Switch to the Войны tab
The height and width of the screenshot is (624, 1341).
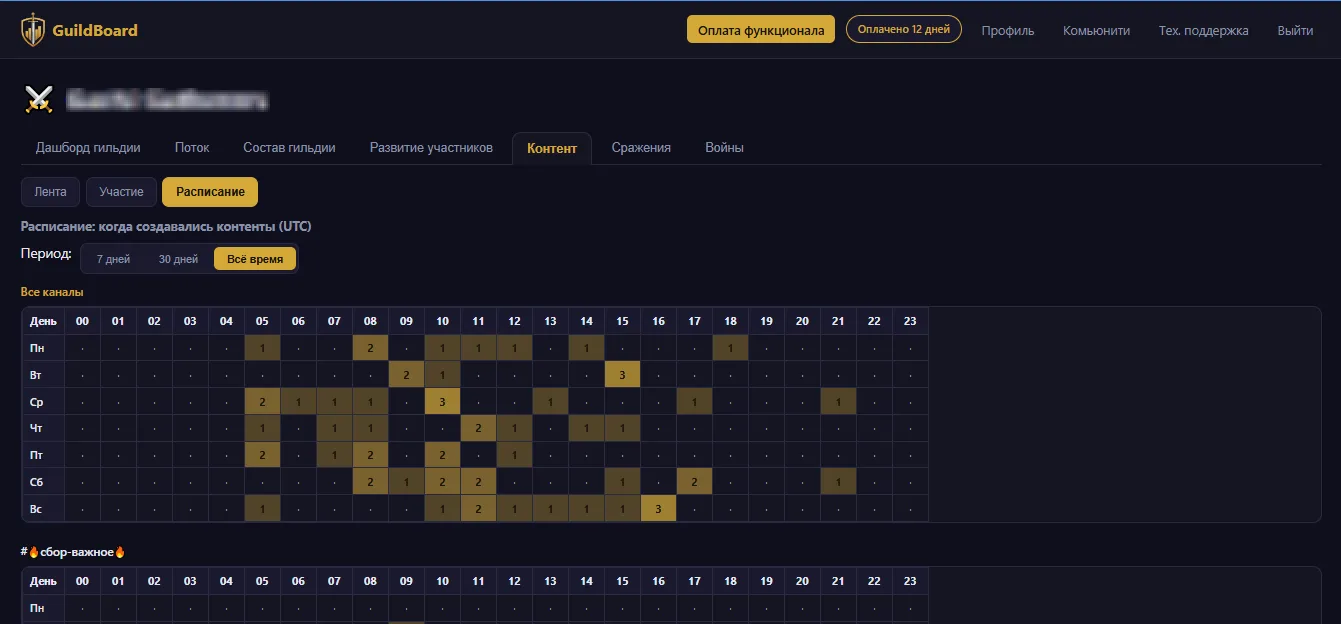(x=724, y=148)
